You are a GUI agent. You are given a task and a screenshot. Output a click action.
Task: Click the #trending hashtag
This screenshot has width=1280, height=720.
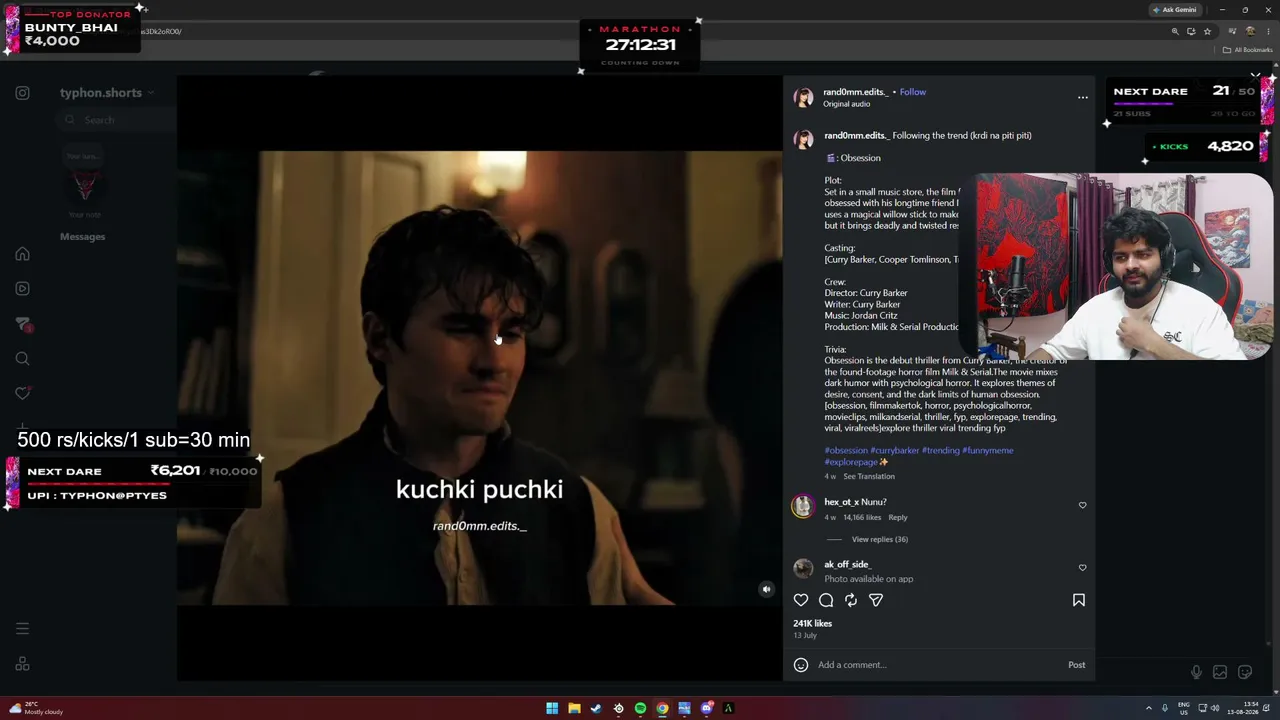940,450
